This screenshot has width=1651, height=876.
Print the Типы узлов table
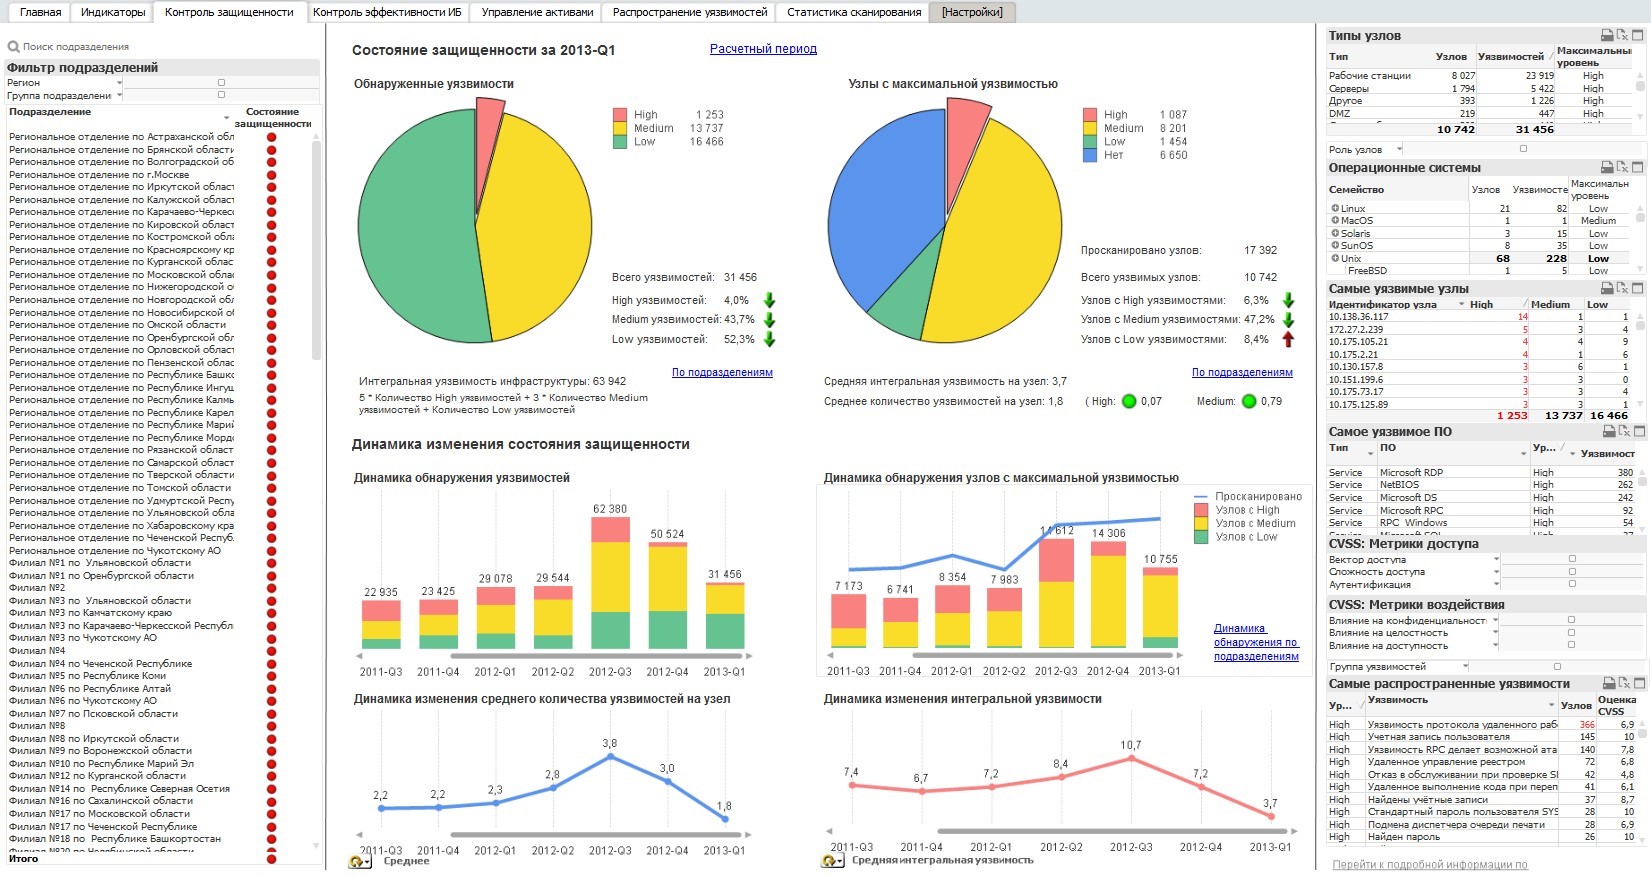[1607, 35]
